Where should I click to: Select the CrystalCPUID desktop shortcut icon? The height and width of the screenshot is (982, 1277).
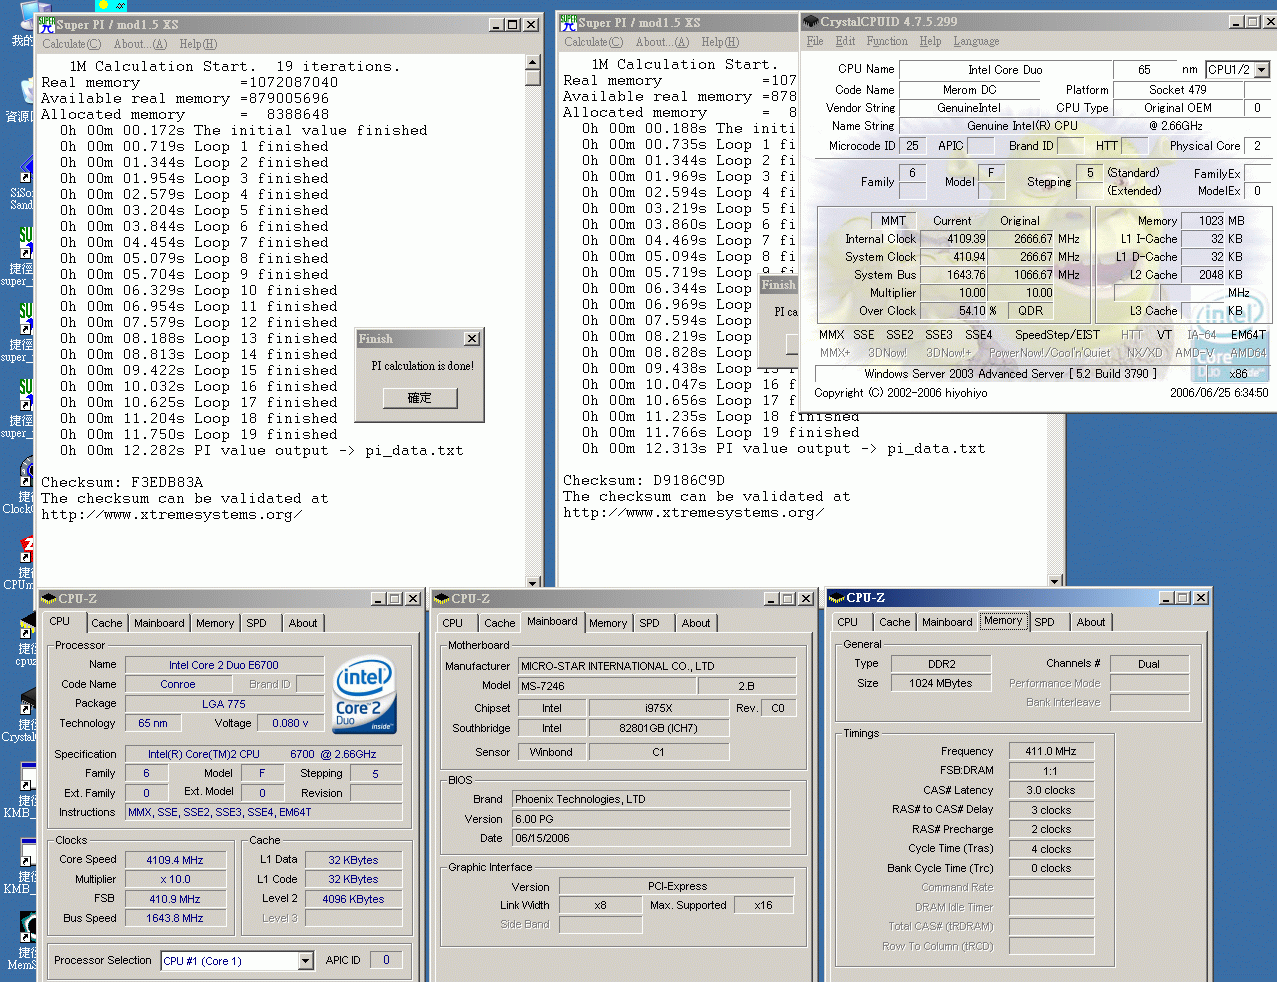(26, 703)
